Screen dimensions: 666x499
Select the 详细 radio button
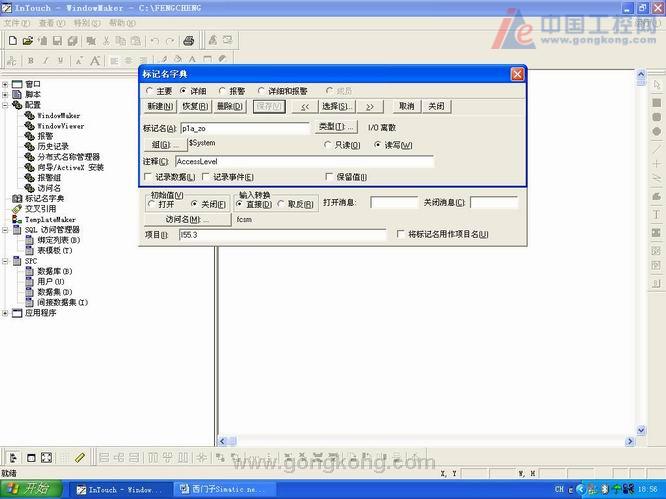click(x=183, y=91)
